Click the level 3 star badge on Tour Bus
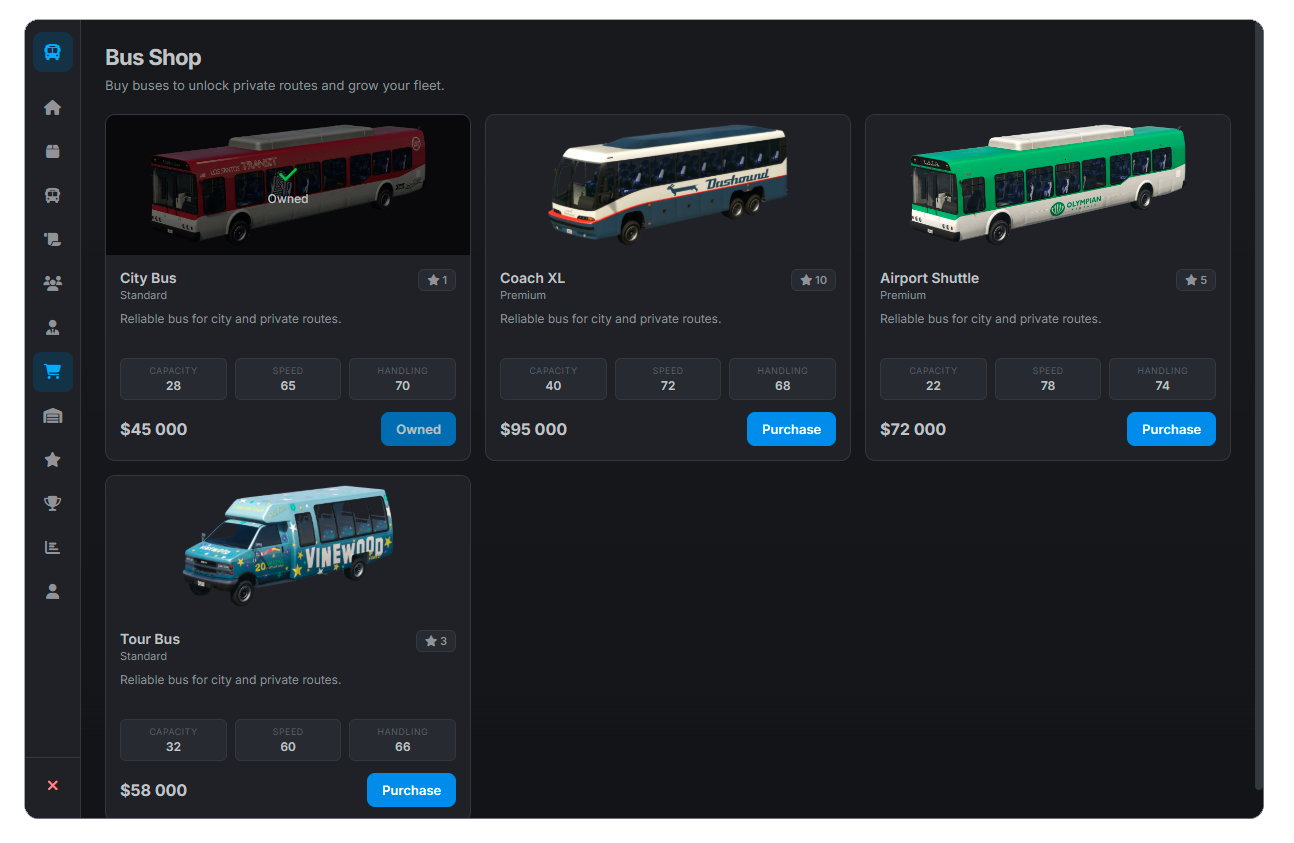1294x843 pixels. click(436, 641)
